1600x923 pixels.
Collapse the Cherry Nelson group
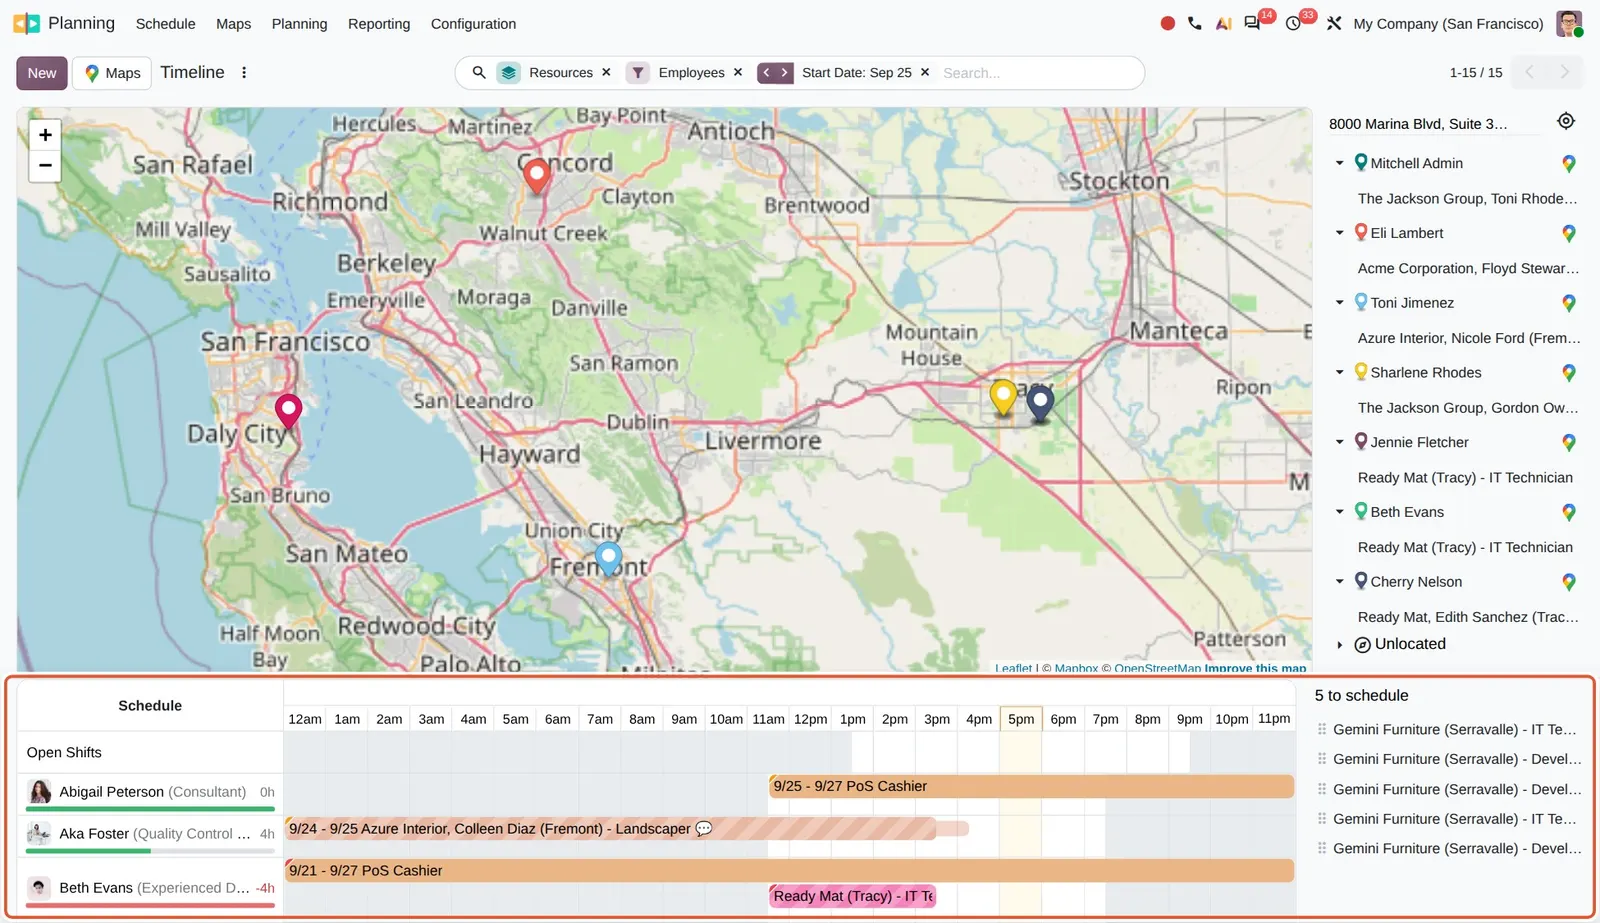pyautogui.click(x=1340, y=582)
